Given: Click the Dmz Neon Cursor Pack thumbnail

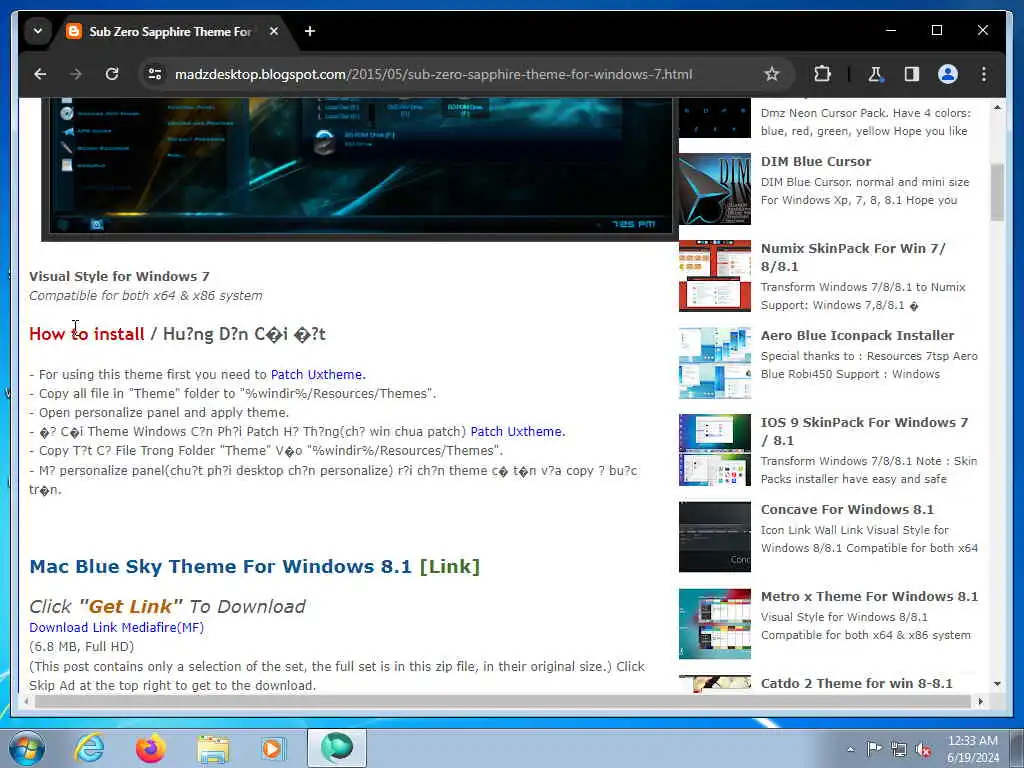Looking at the screenshot, I should [x=714, y=118].
